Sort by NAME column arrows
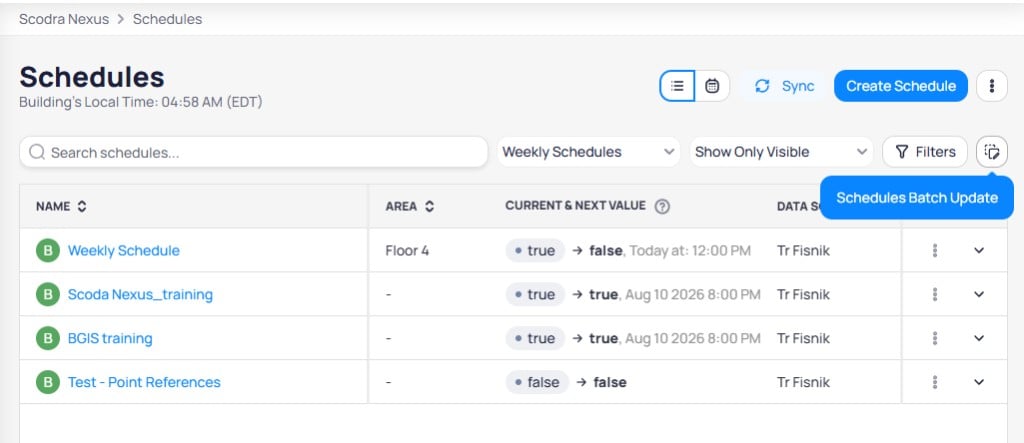The height and width of the screenshot is (443, 1024). click(x=82, y=206)
